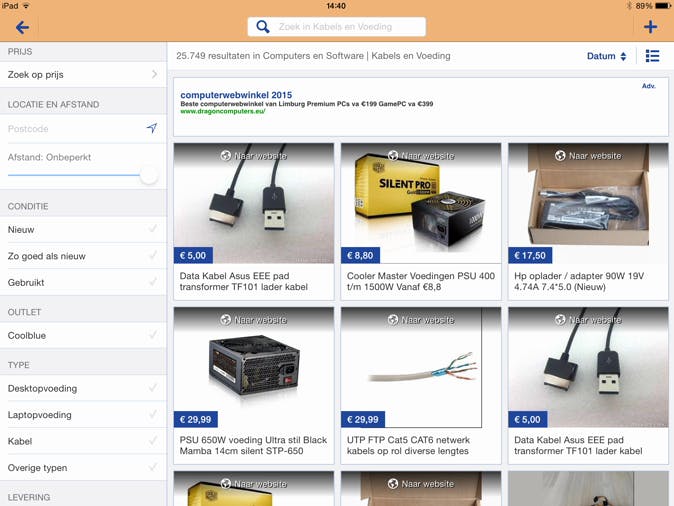This screenshot has width=674, height=506.
Task: Open the Silent Pro PSU photo
Action: (421, 203)
